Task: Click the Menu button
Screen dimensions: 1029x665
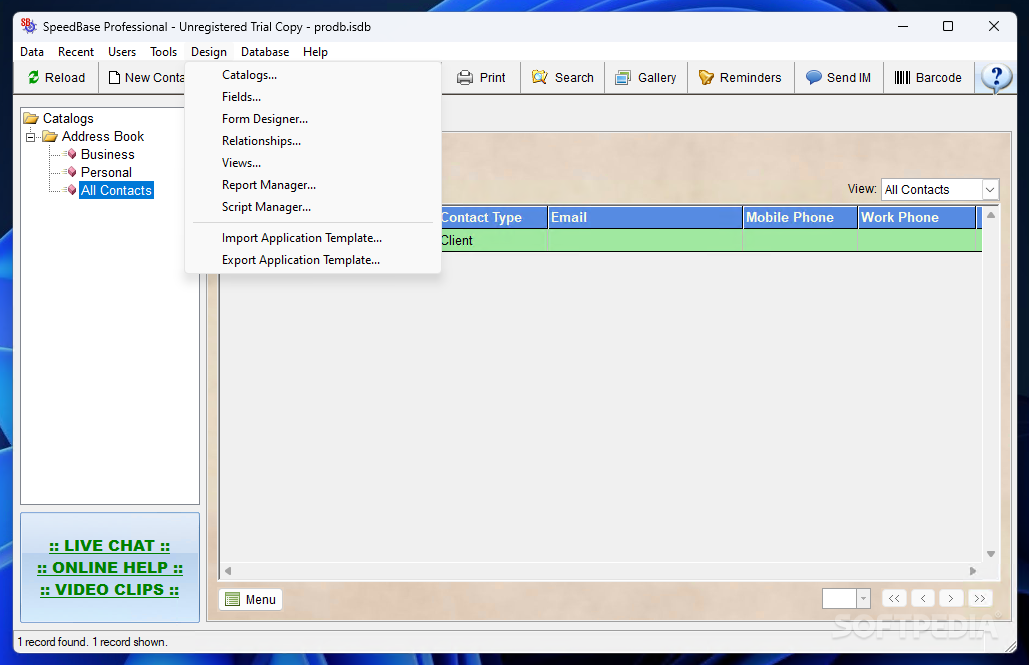Action: 251,599
